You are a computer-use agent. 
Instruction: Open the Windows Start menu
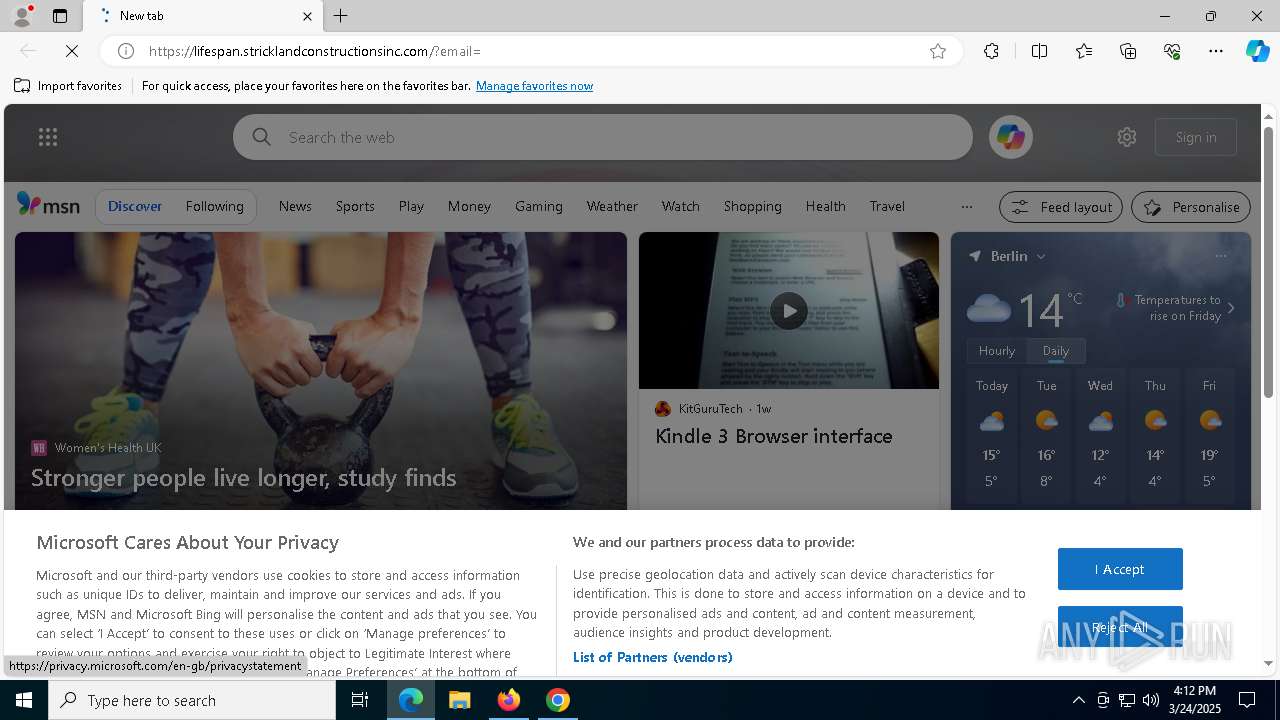click(x=24, y=700)
